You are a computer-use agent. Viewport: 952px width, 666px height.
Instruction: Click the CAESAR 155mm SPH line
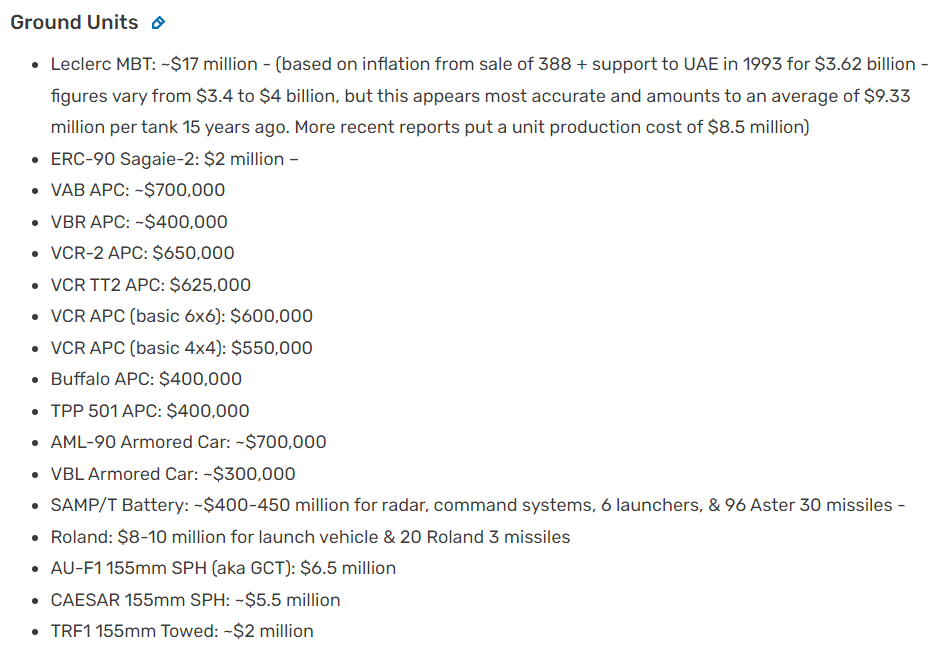click(195, 600)
